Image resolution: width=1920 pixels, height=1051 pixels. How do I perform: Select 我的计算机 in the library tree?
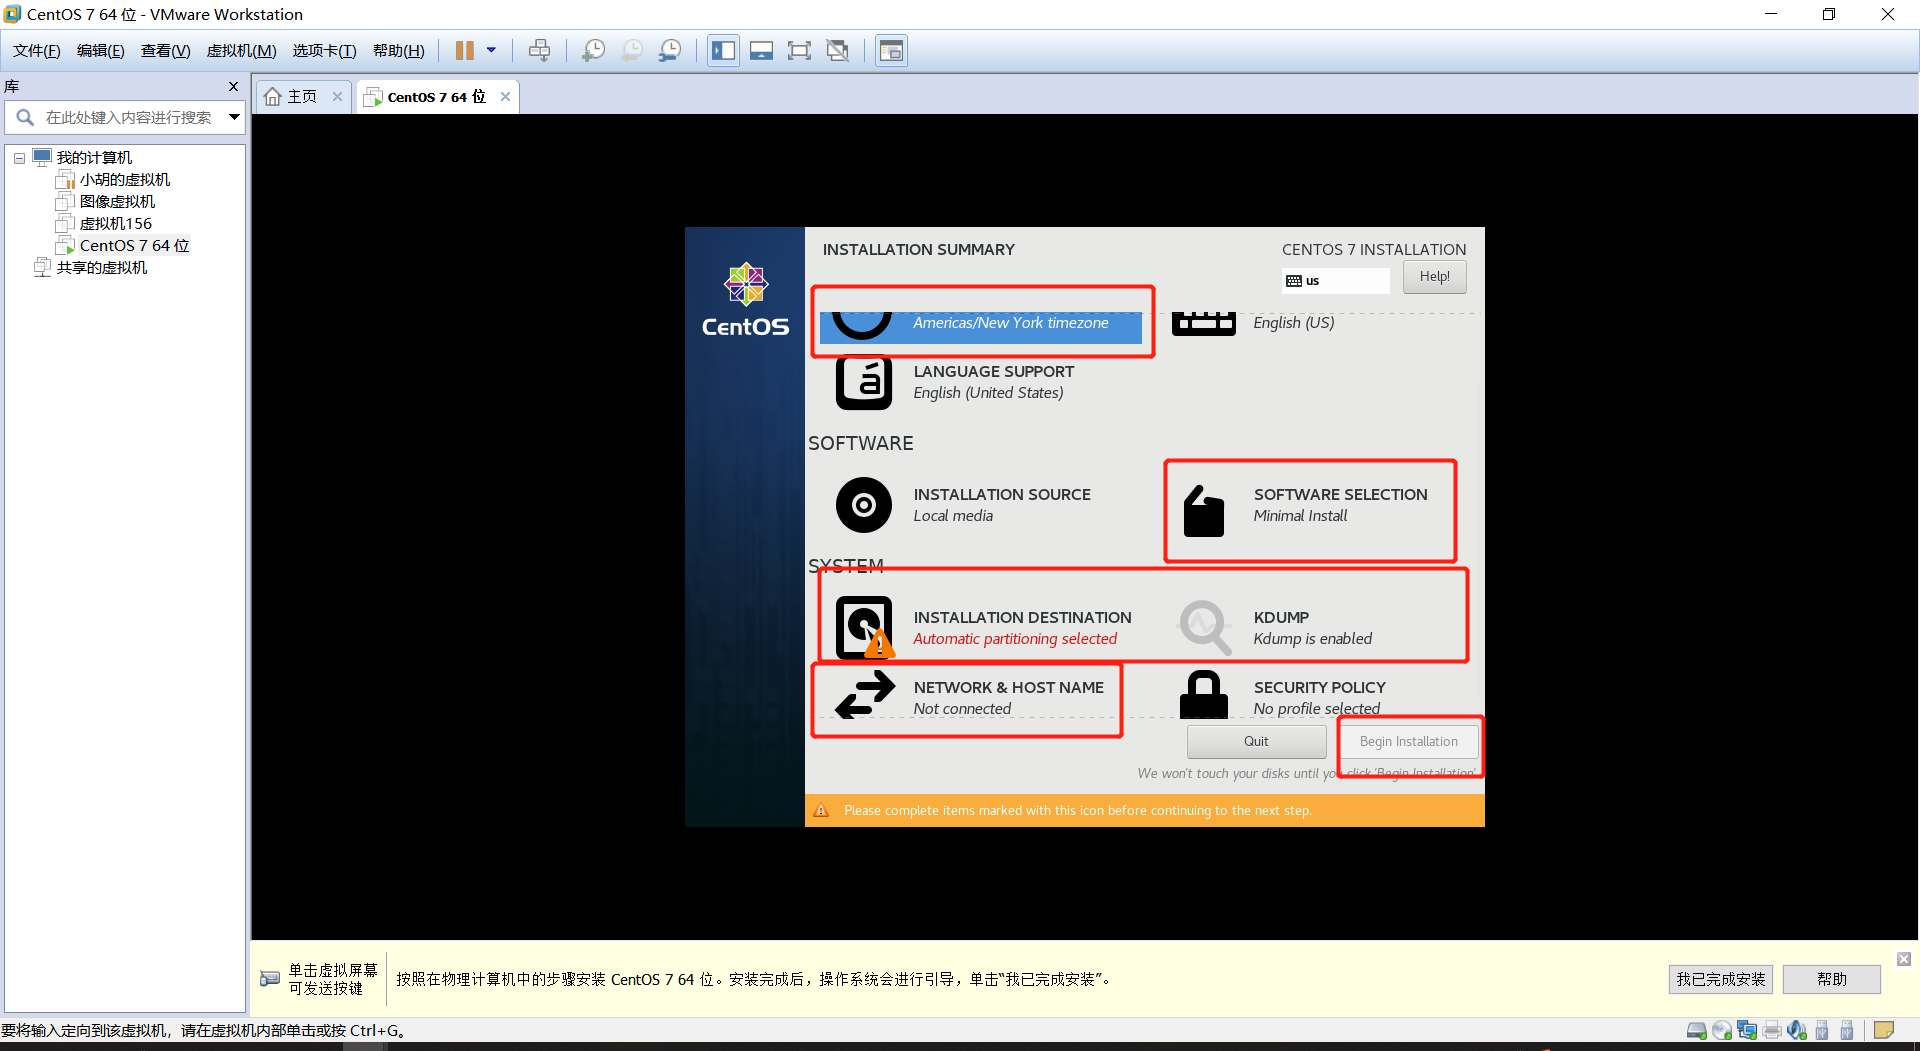click(94, 158)
